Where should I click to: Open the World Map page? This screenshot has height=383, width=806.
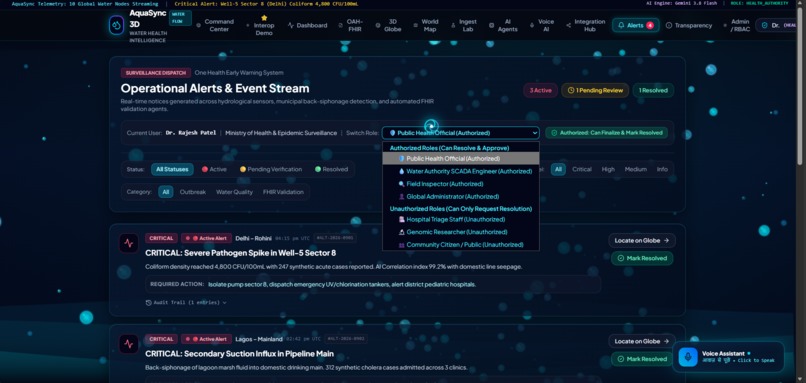pos(426,25)
